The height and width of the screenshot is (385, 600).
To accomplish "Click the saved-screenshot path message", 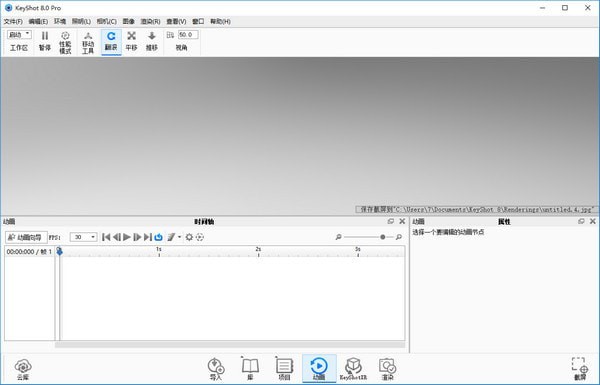I will [476, 209].
